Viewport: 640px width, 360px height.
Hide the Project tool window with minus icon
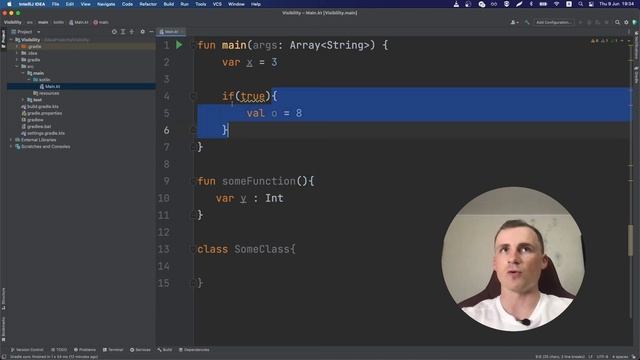pyautogui.click(x=151, y=31)
